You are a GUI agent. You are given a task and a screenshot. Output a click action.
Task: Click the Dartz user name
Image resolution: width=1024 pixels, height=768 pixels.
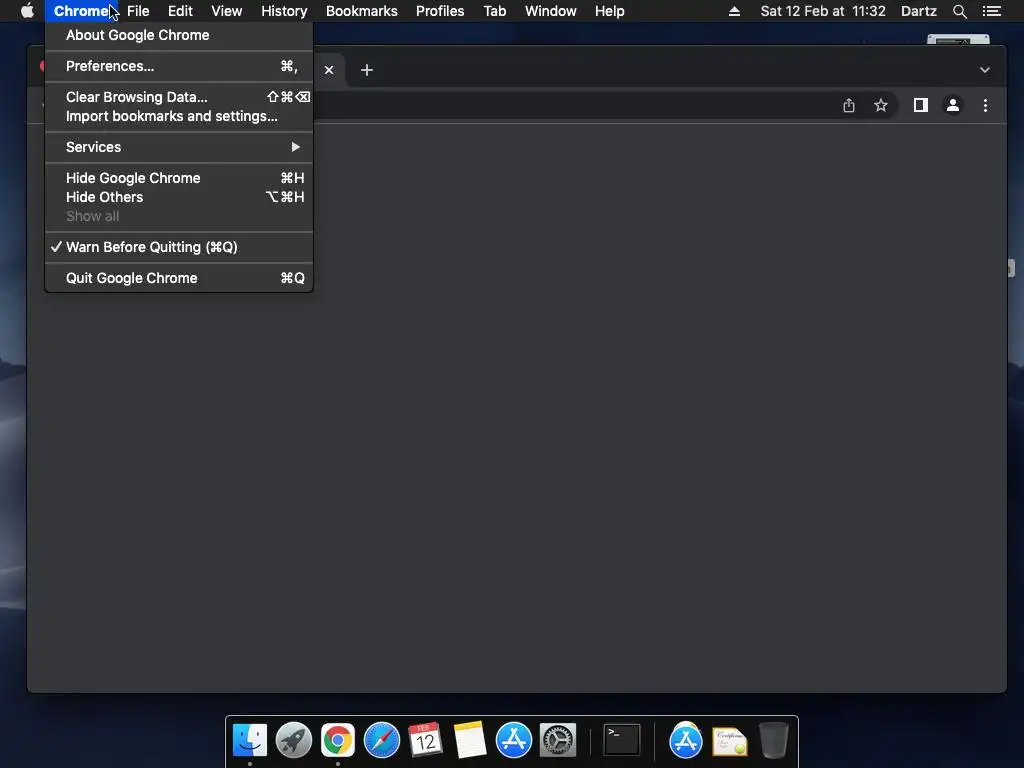(x=919, y=11)
